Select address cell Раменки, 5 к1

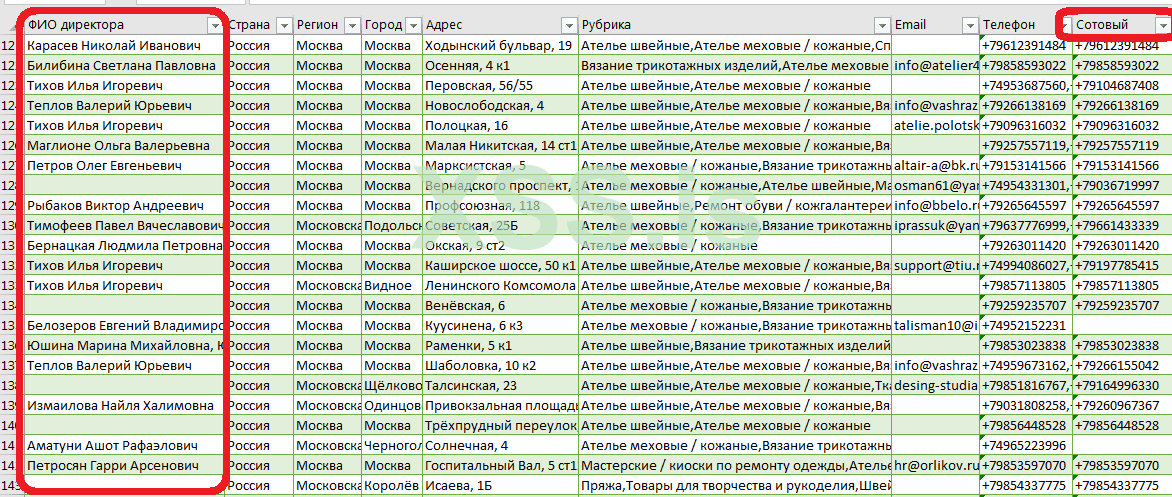coord(500,345)
